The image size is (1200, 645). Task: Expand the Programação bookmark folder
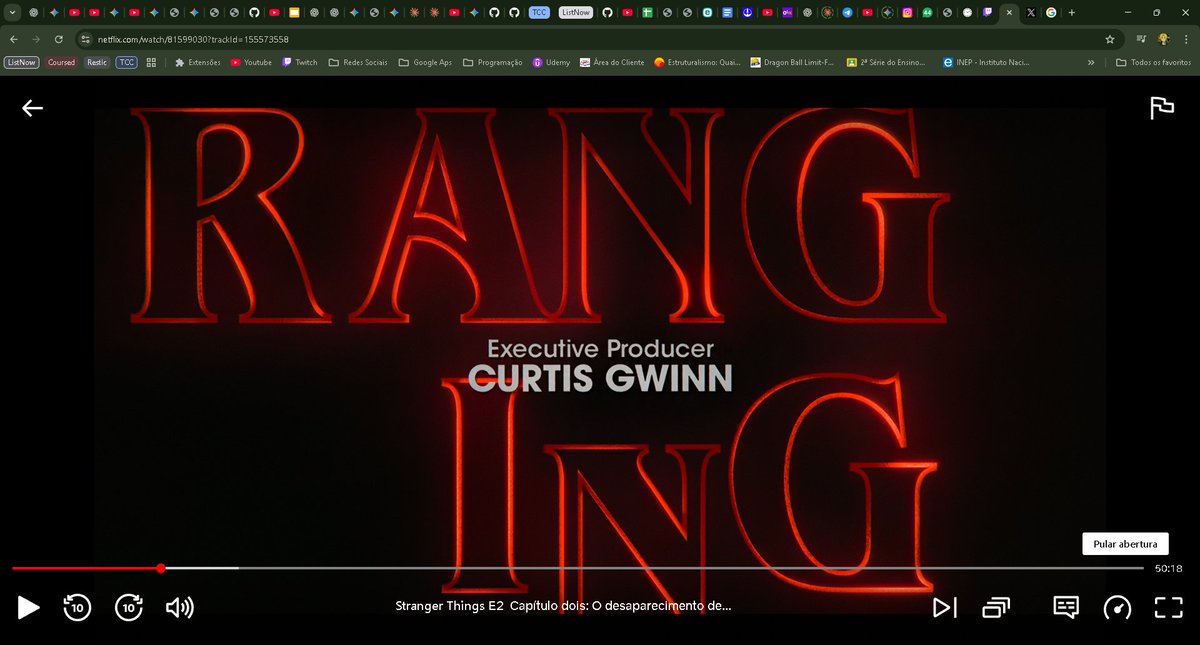click(493, 62)
